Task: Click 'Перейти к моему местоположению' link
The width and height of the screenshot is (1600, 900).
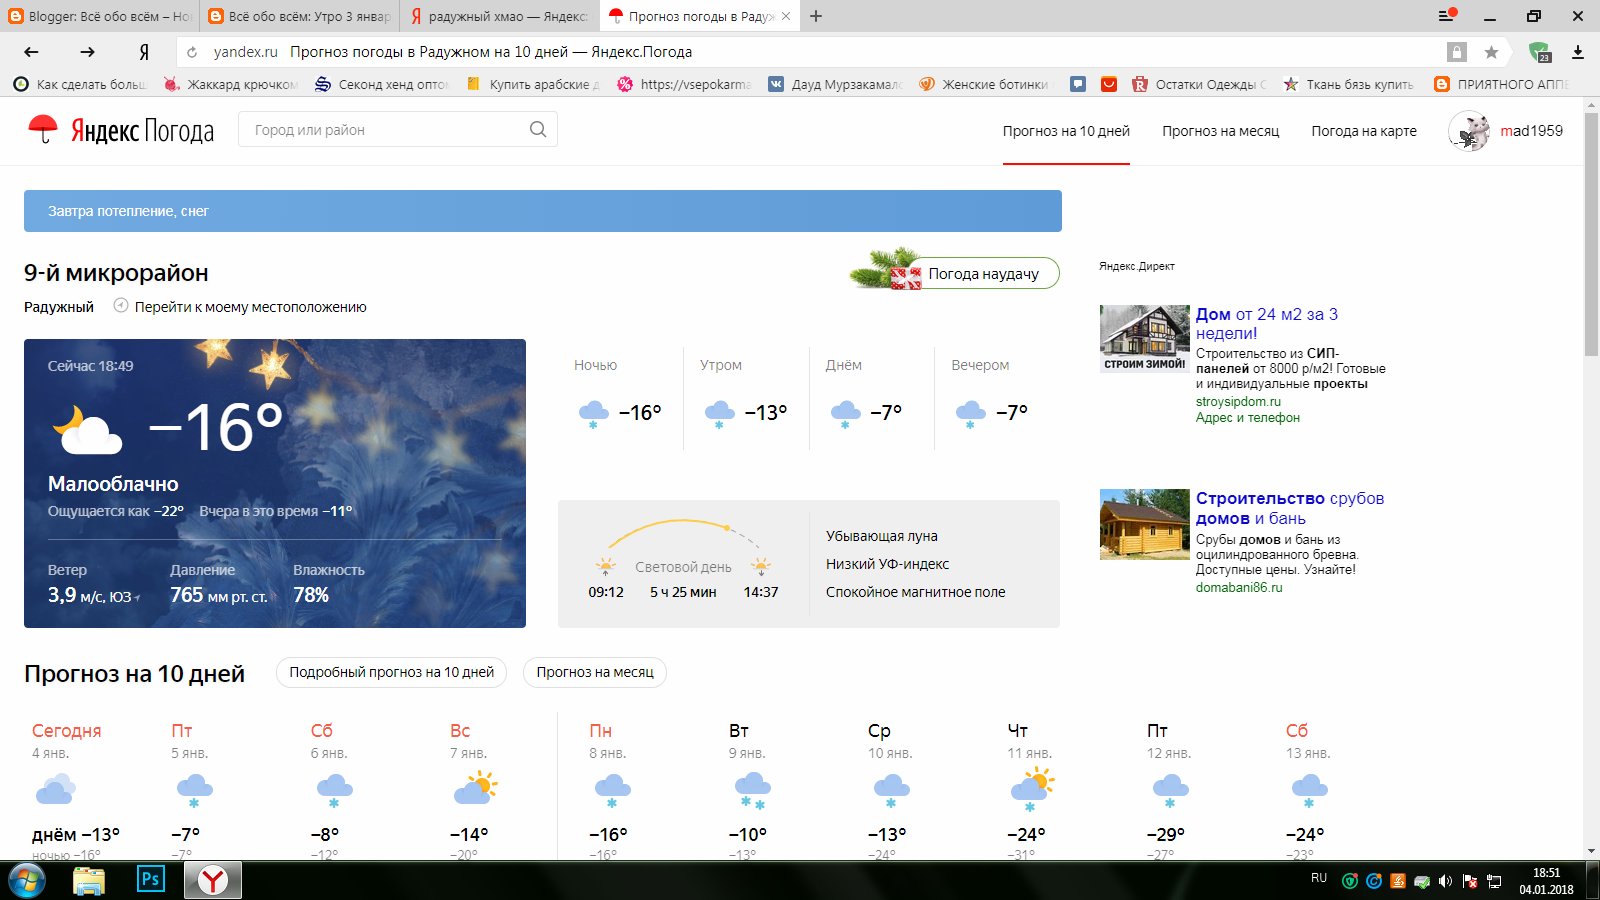Action: pyautogui.click(x=251, y=307)
